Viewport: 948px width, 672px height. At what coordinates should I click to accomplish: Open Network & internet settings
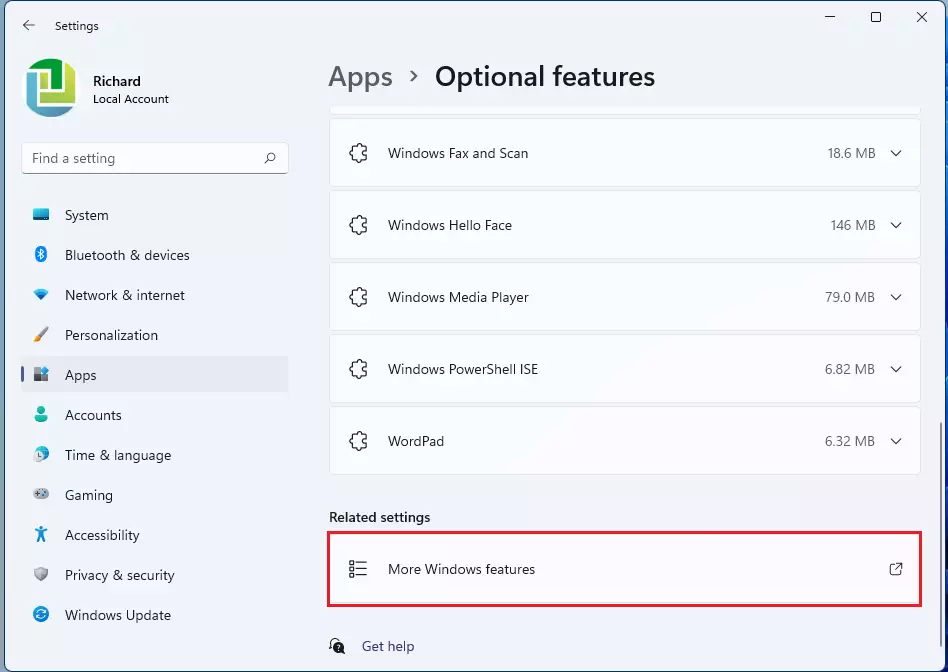[155, 295]
